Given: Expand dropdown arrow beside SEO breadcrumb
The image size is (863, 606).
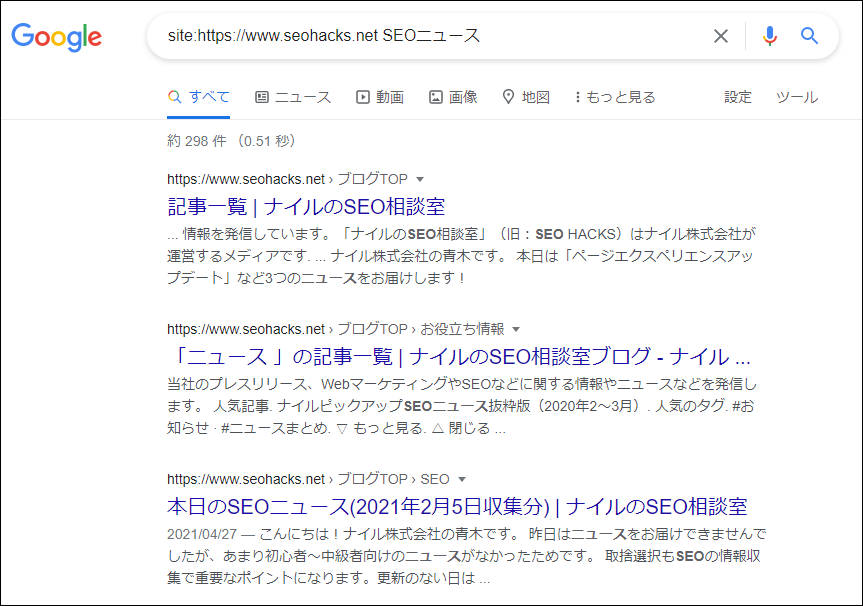Looking at the screenshot, I should point(462,479).
